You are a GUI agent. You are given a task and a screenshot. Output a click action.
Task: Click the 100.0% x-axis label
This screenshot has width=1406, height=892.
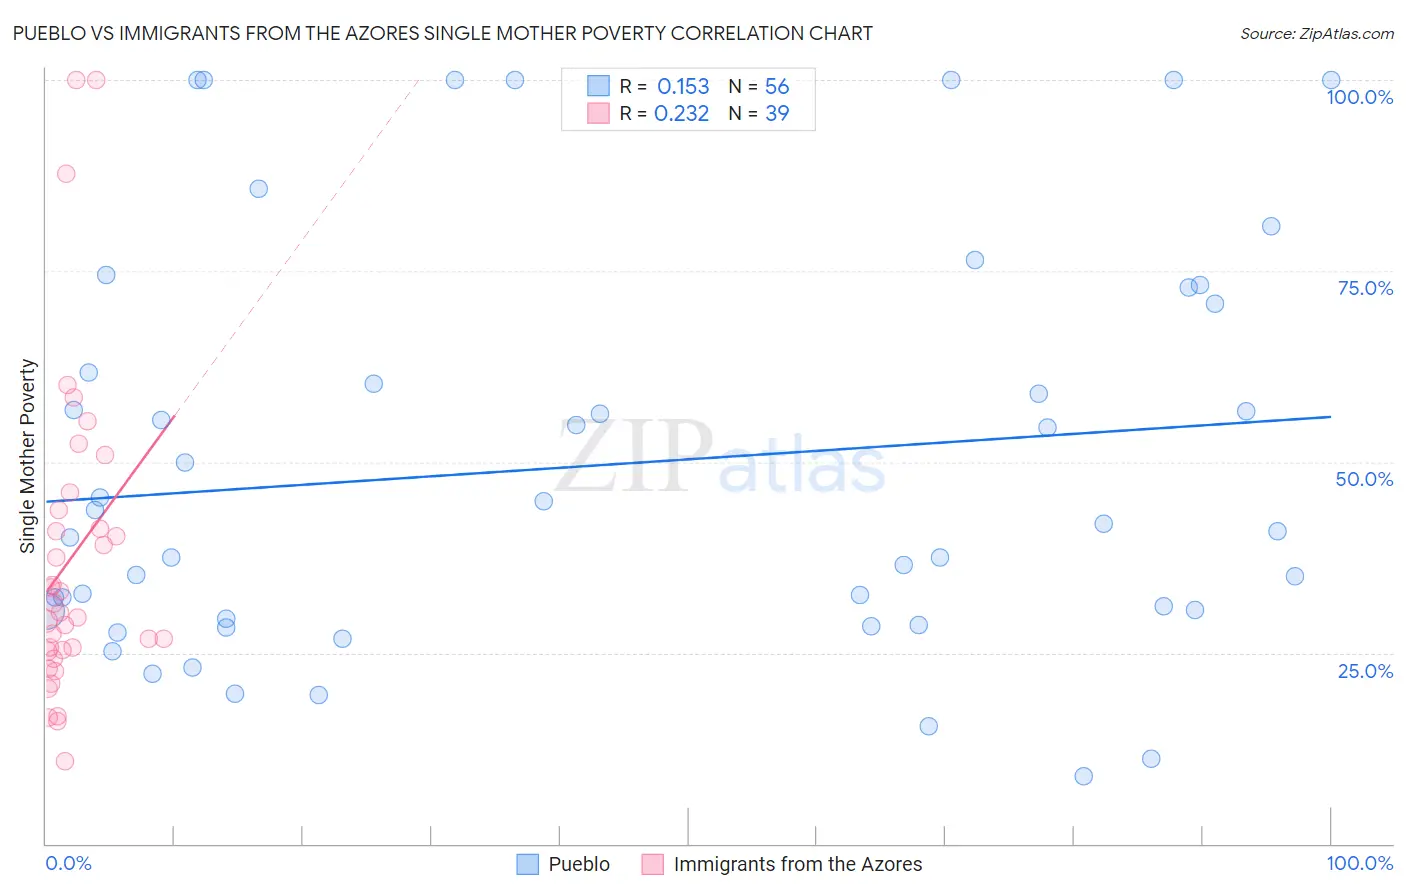point(1360,863)
